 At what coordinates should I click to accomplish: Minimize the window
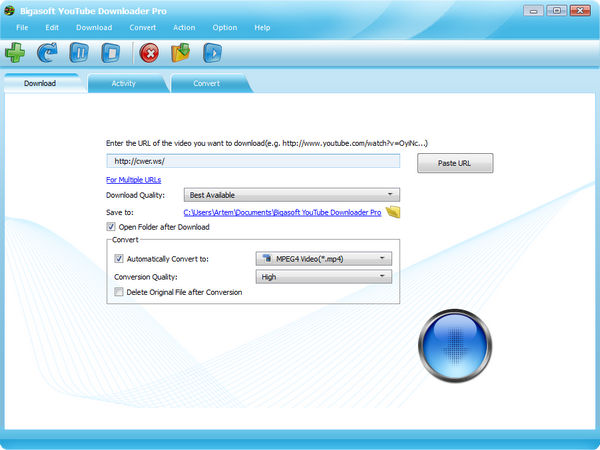pyautogui.click(x=533, y=11)
